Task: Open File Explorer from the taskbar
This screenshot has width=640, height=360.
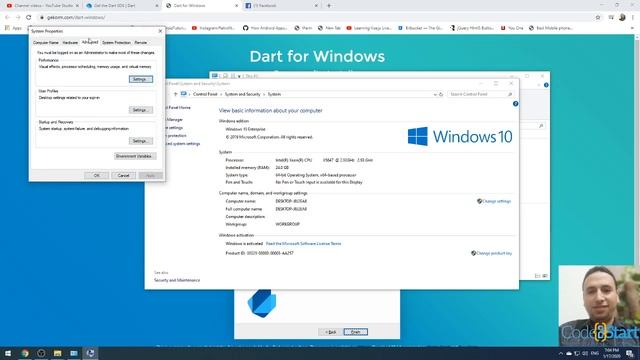Action: coord(58,353)
